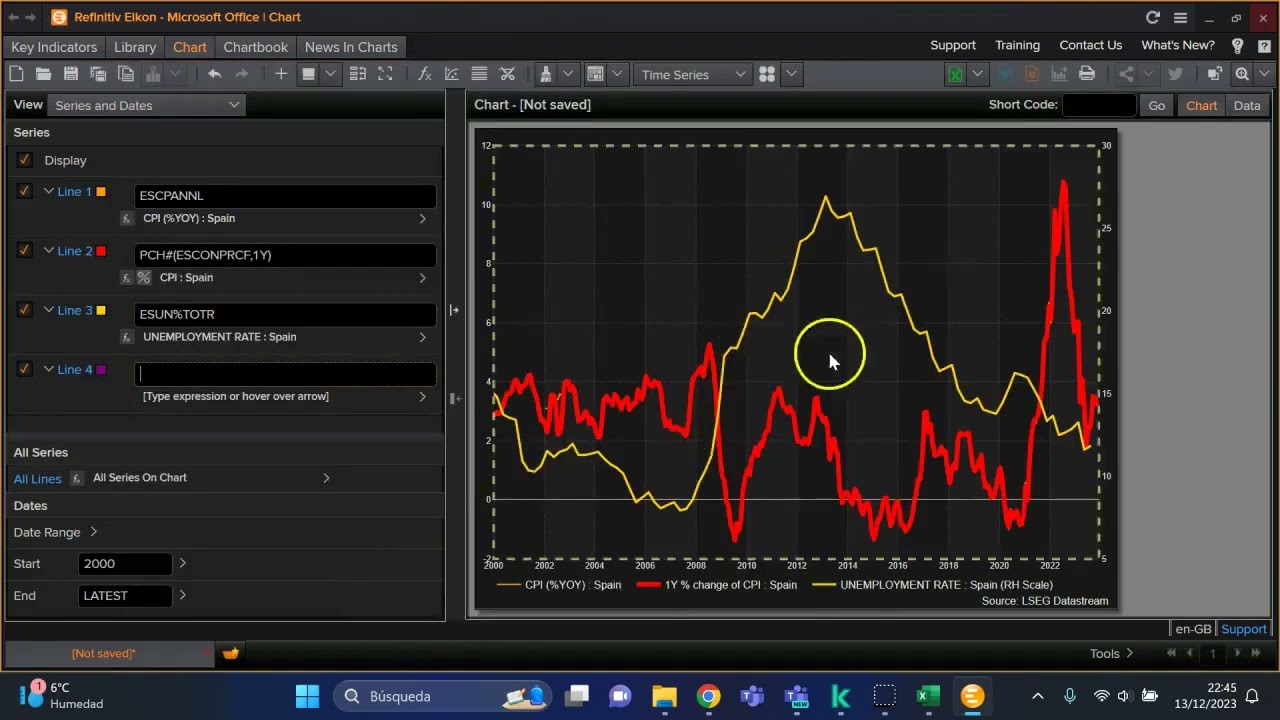Switch to the Data view tab
The image size is (1280, 720).
point(1247,105)
